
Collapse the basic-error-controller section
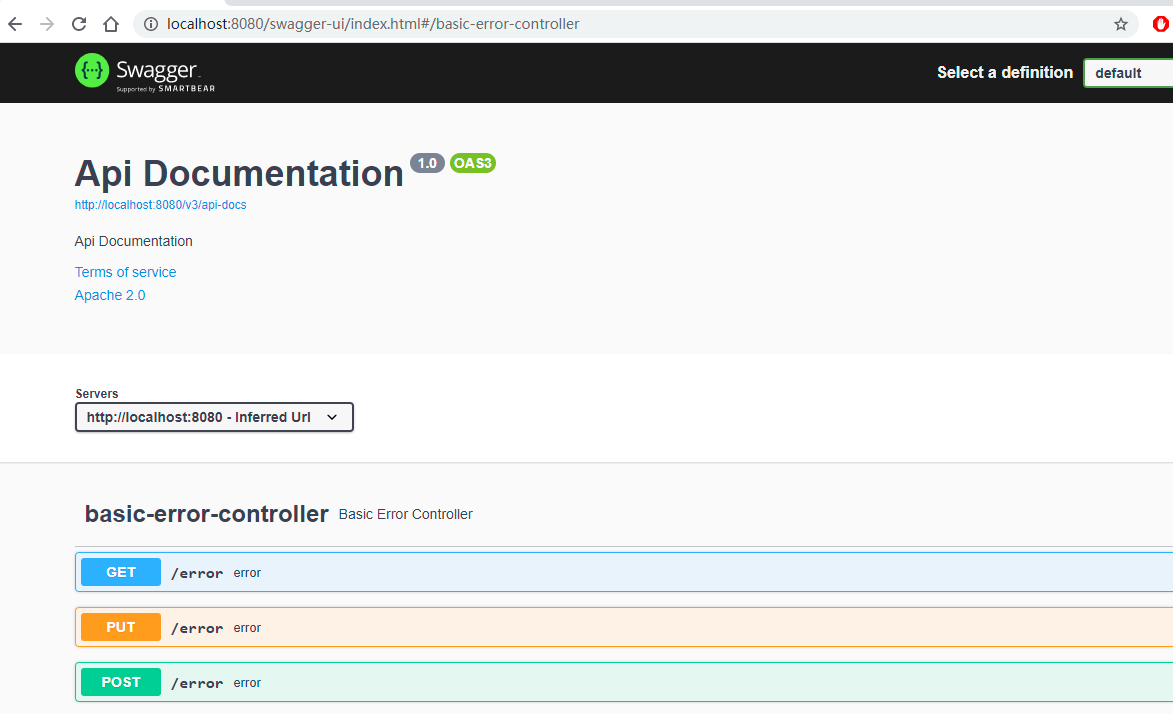click(206, 513)
